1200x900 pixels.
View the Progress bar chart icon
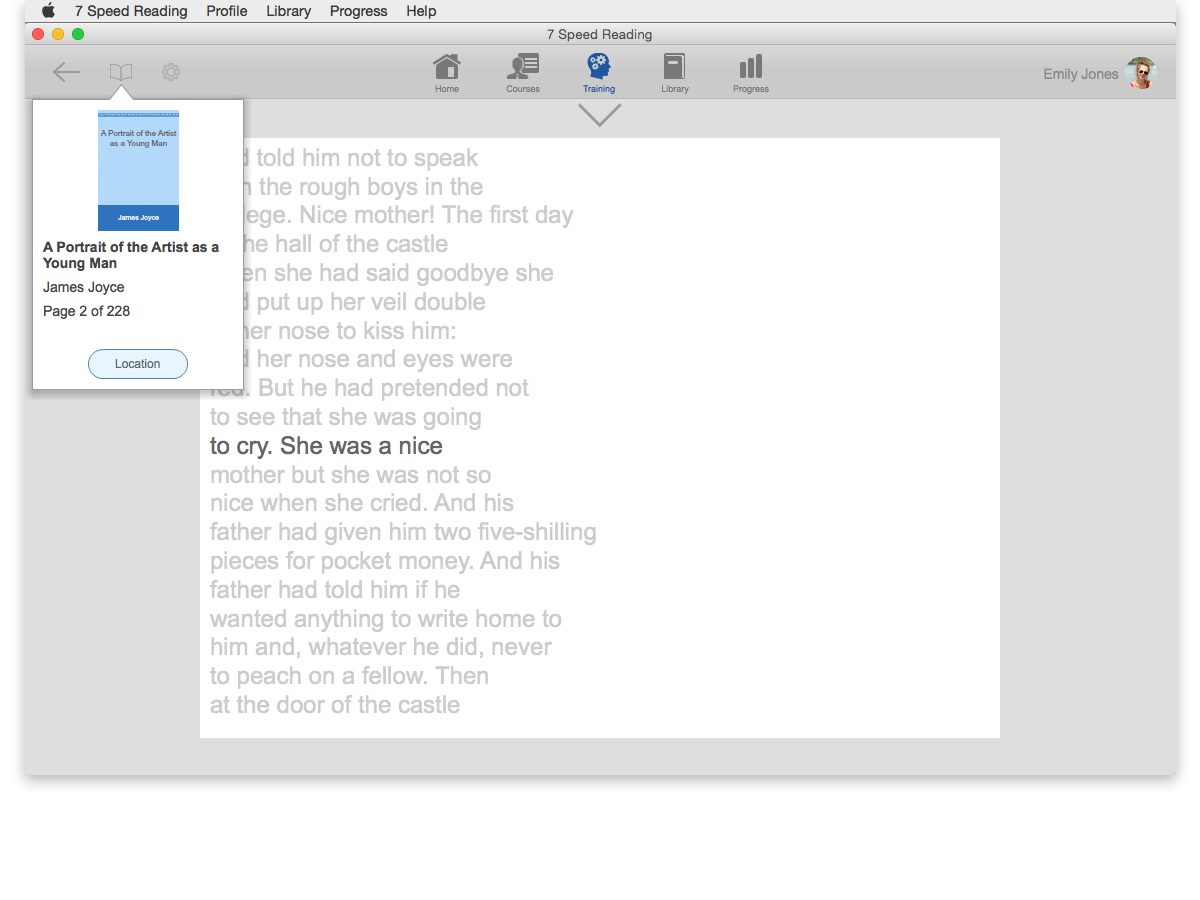pyautogui.click(x=751, y=73)
